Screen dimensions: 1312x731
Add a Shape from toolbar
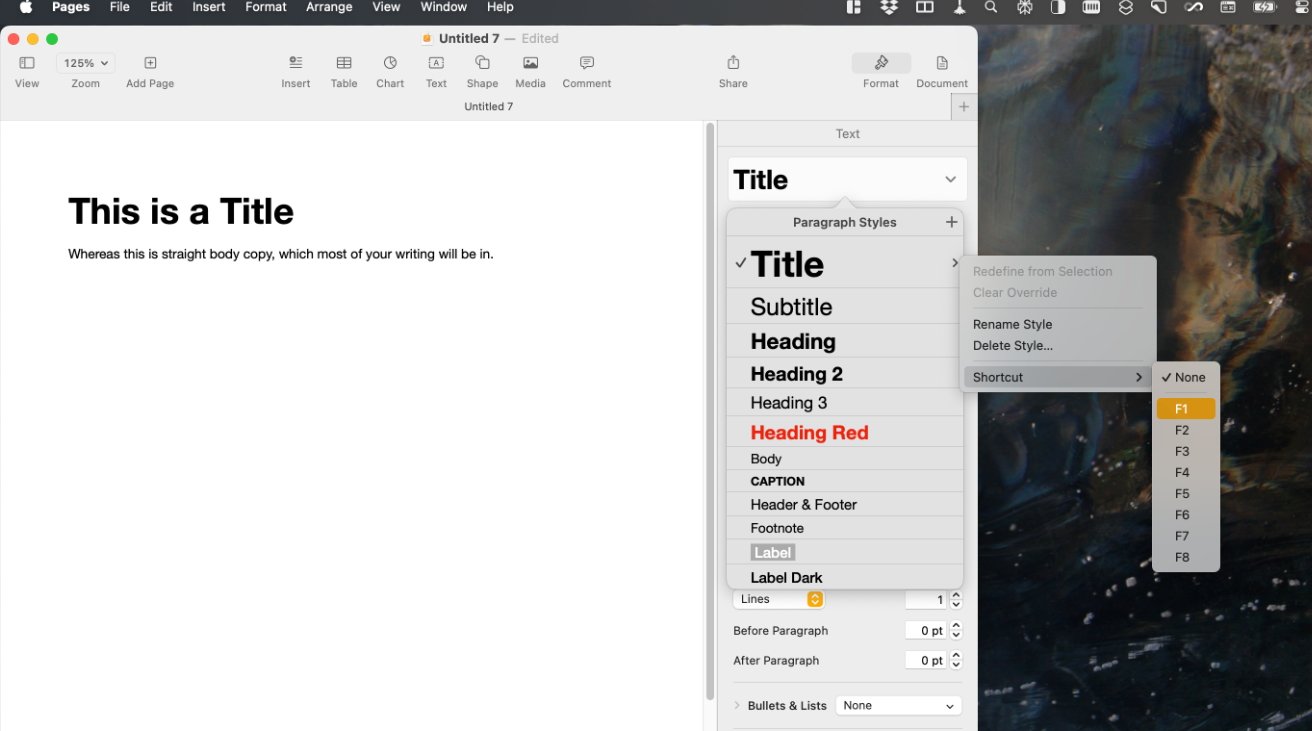click(x=482, y=63)
